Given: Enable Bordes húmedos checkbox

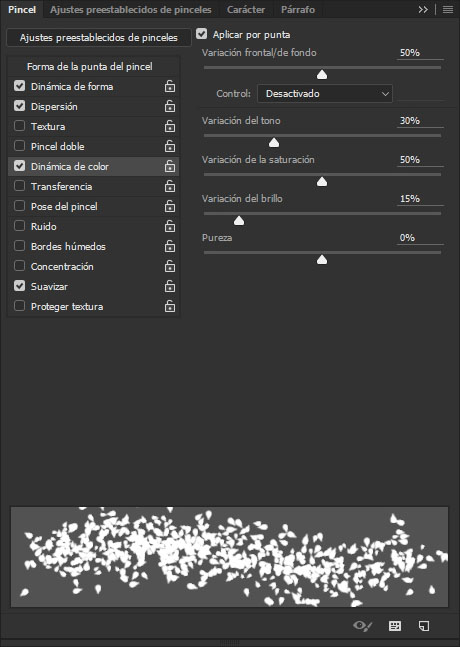Looking at the screenshot, I should pyautogui.click(x=19, y=246).
